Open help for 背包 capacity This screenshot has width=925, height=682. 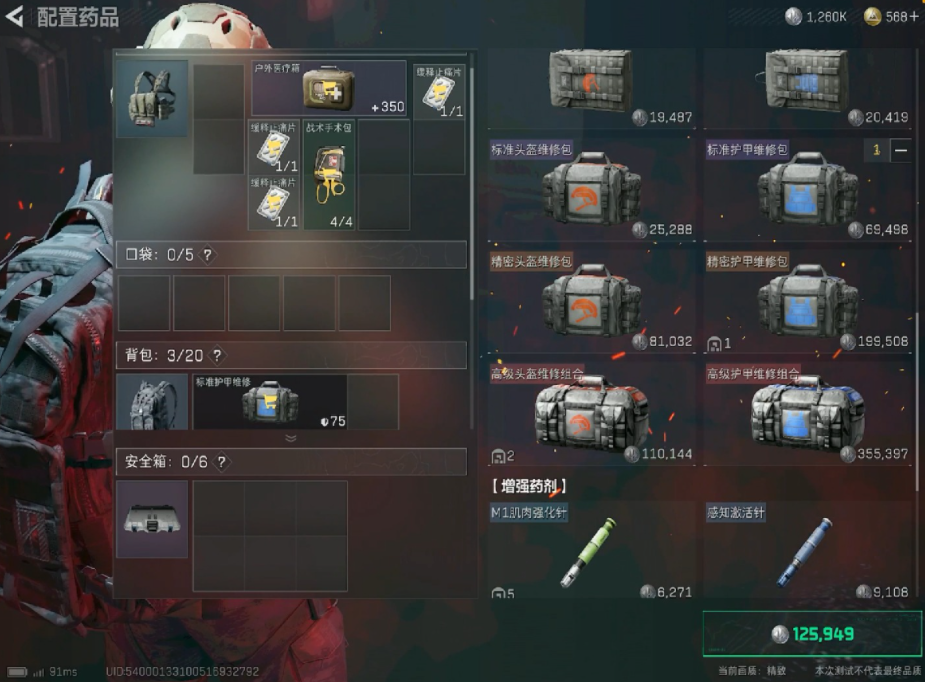pyautogui.click(x=218, y=355)
